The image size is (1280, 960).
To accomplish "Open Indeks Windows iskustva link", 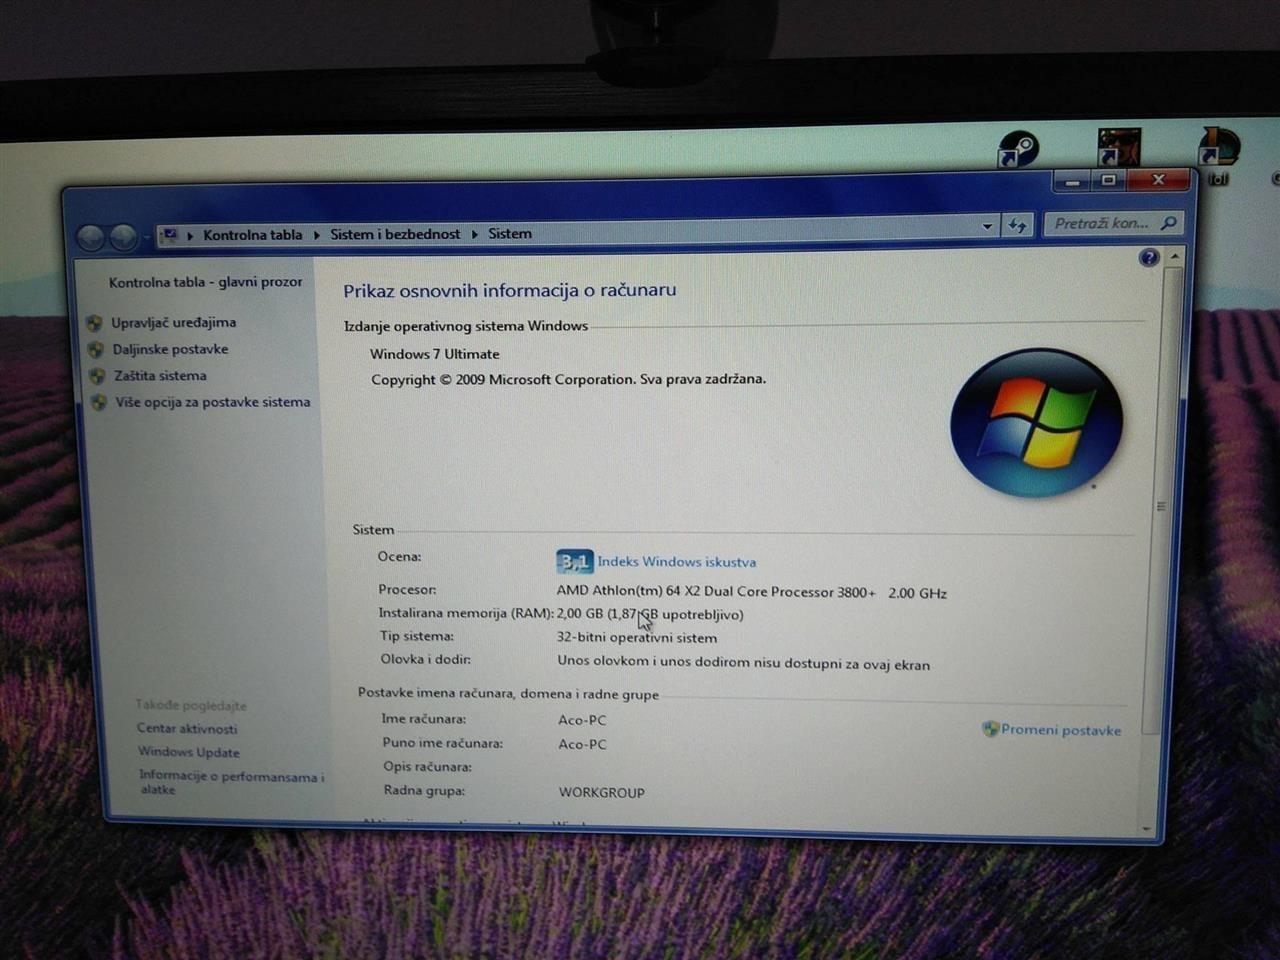I will (x=677, y=562).
